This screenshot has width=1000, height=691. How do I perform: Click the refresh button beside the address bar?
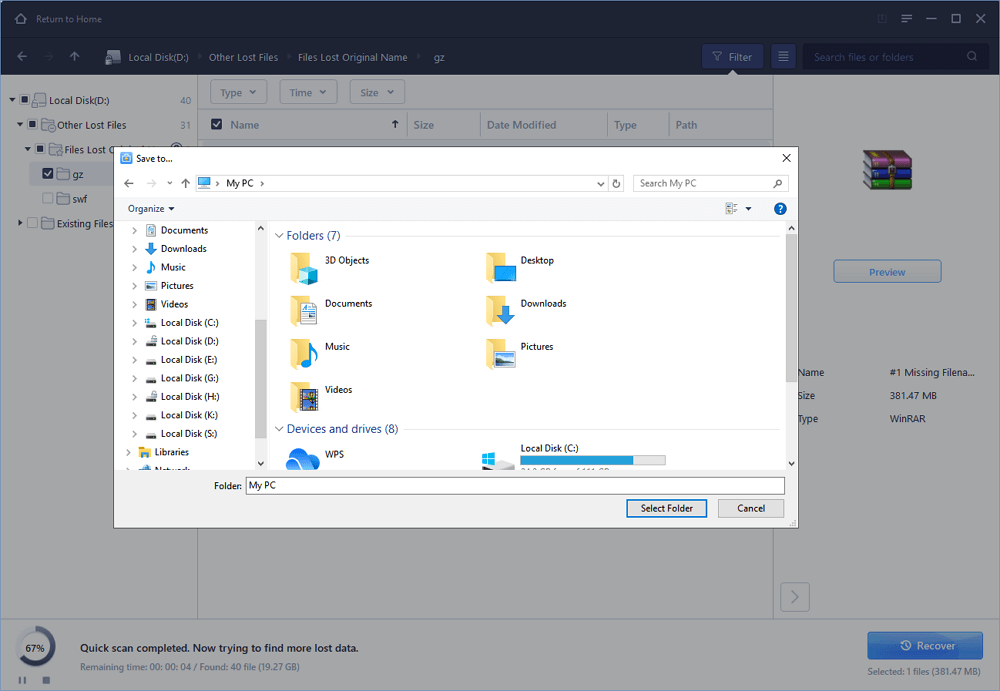point(616,184)
